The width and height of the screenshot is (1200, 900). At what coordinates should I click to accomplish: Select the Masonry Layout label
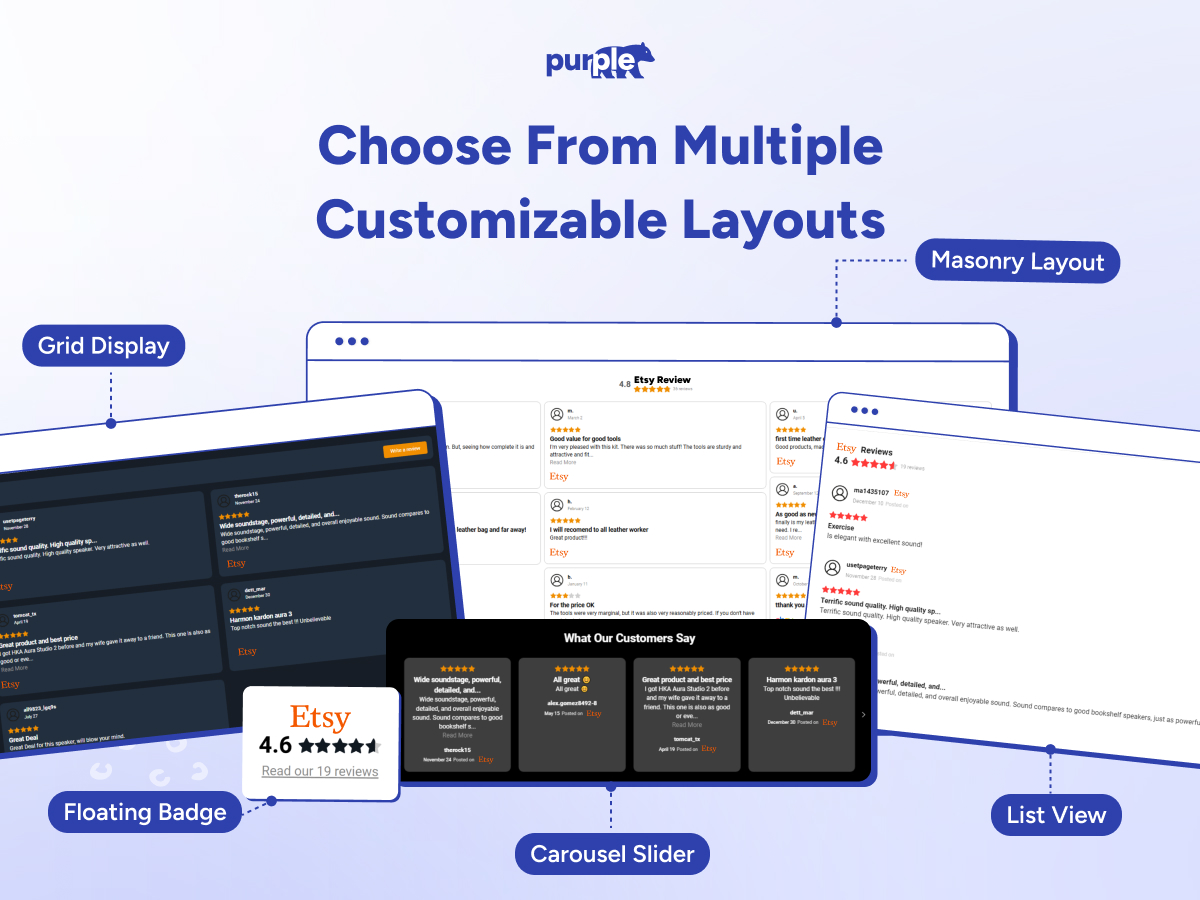click(1017, 262)
